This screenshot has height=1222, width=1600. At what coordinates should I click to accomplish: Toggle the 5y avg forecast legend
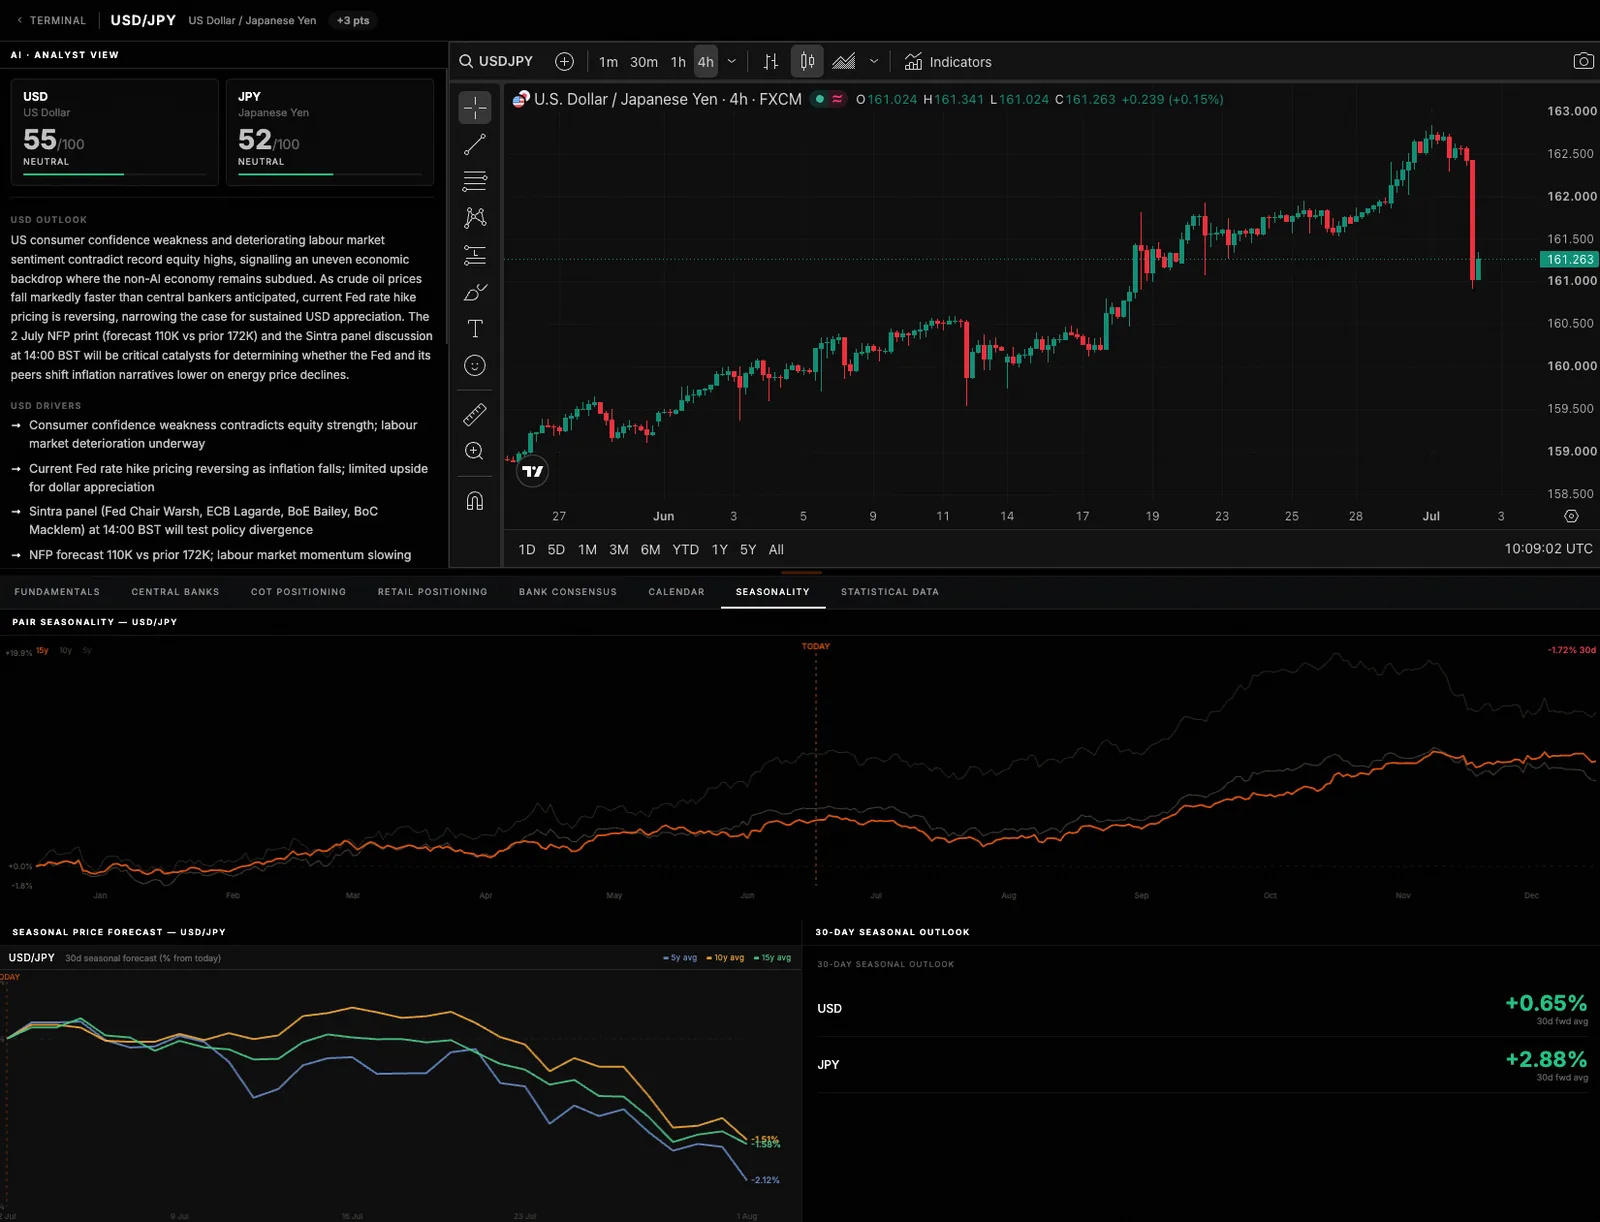[680, 958]
